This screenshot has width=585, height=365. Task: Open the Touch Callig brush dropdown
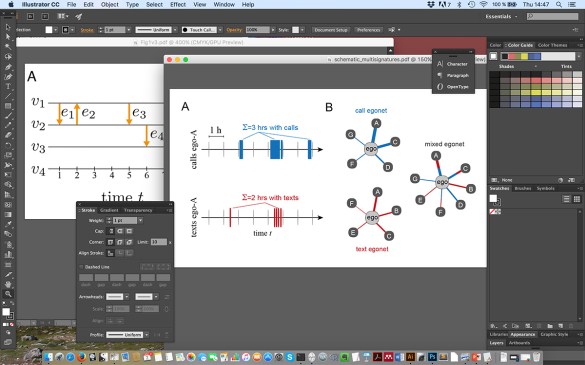(x=220, y=30)
